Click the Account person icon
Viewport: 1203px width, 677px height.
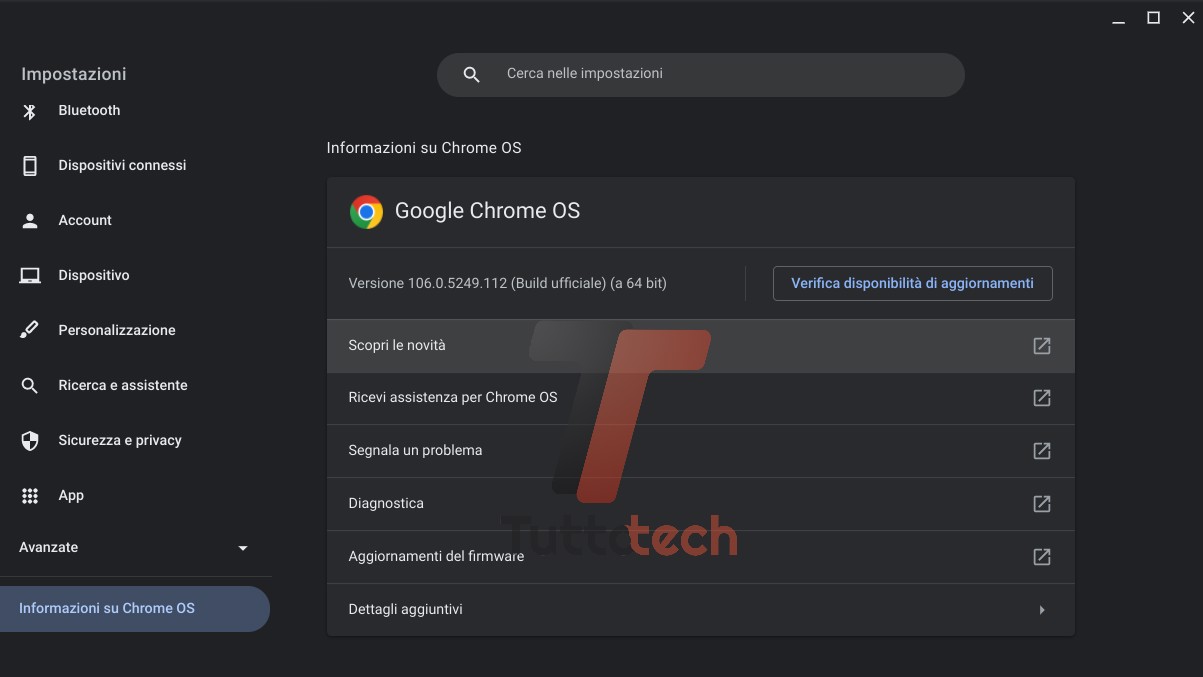point(30,221)
